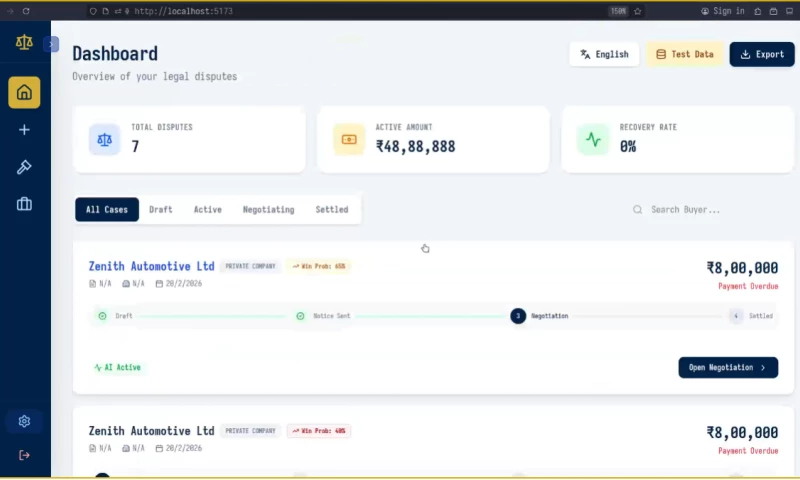This screenshot has height=480, width=800.
Task: Click Win Prob 40% badge
Action: click(x=318, y=431)
